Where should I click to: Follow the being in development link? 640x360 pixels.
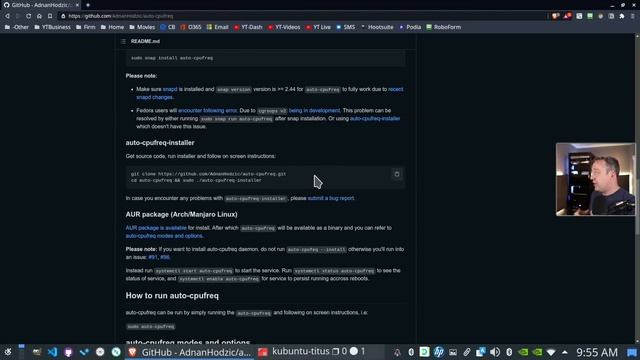tap(314, 111)
